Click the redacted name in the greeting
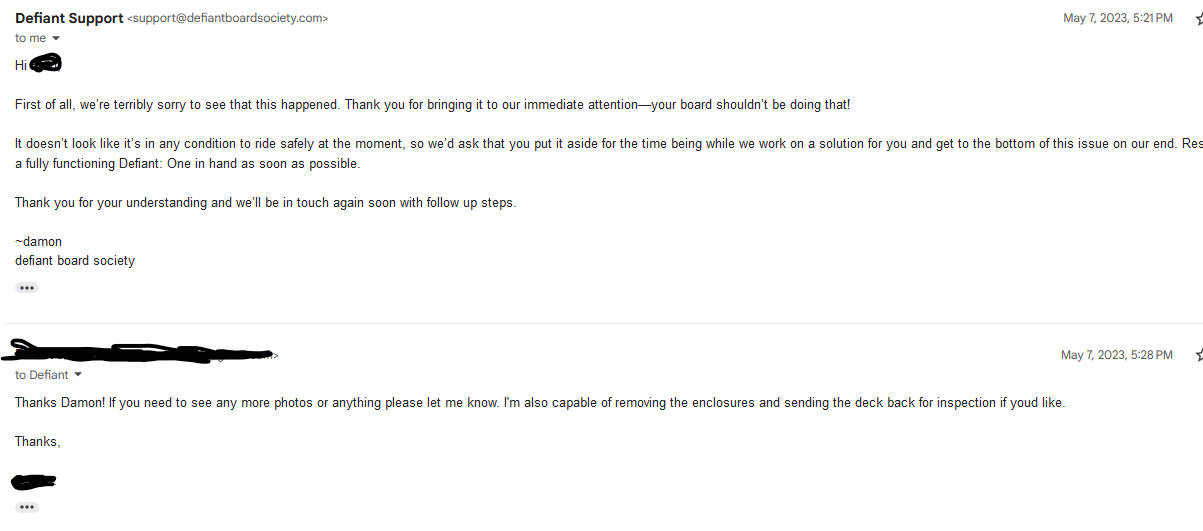1203x531 pixels. 45,65
